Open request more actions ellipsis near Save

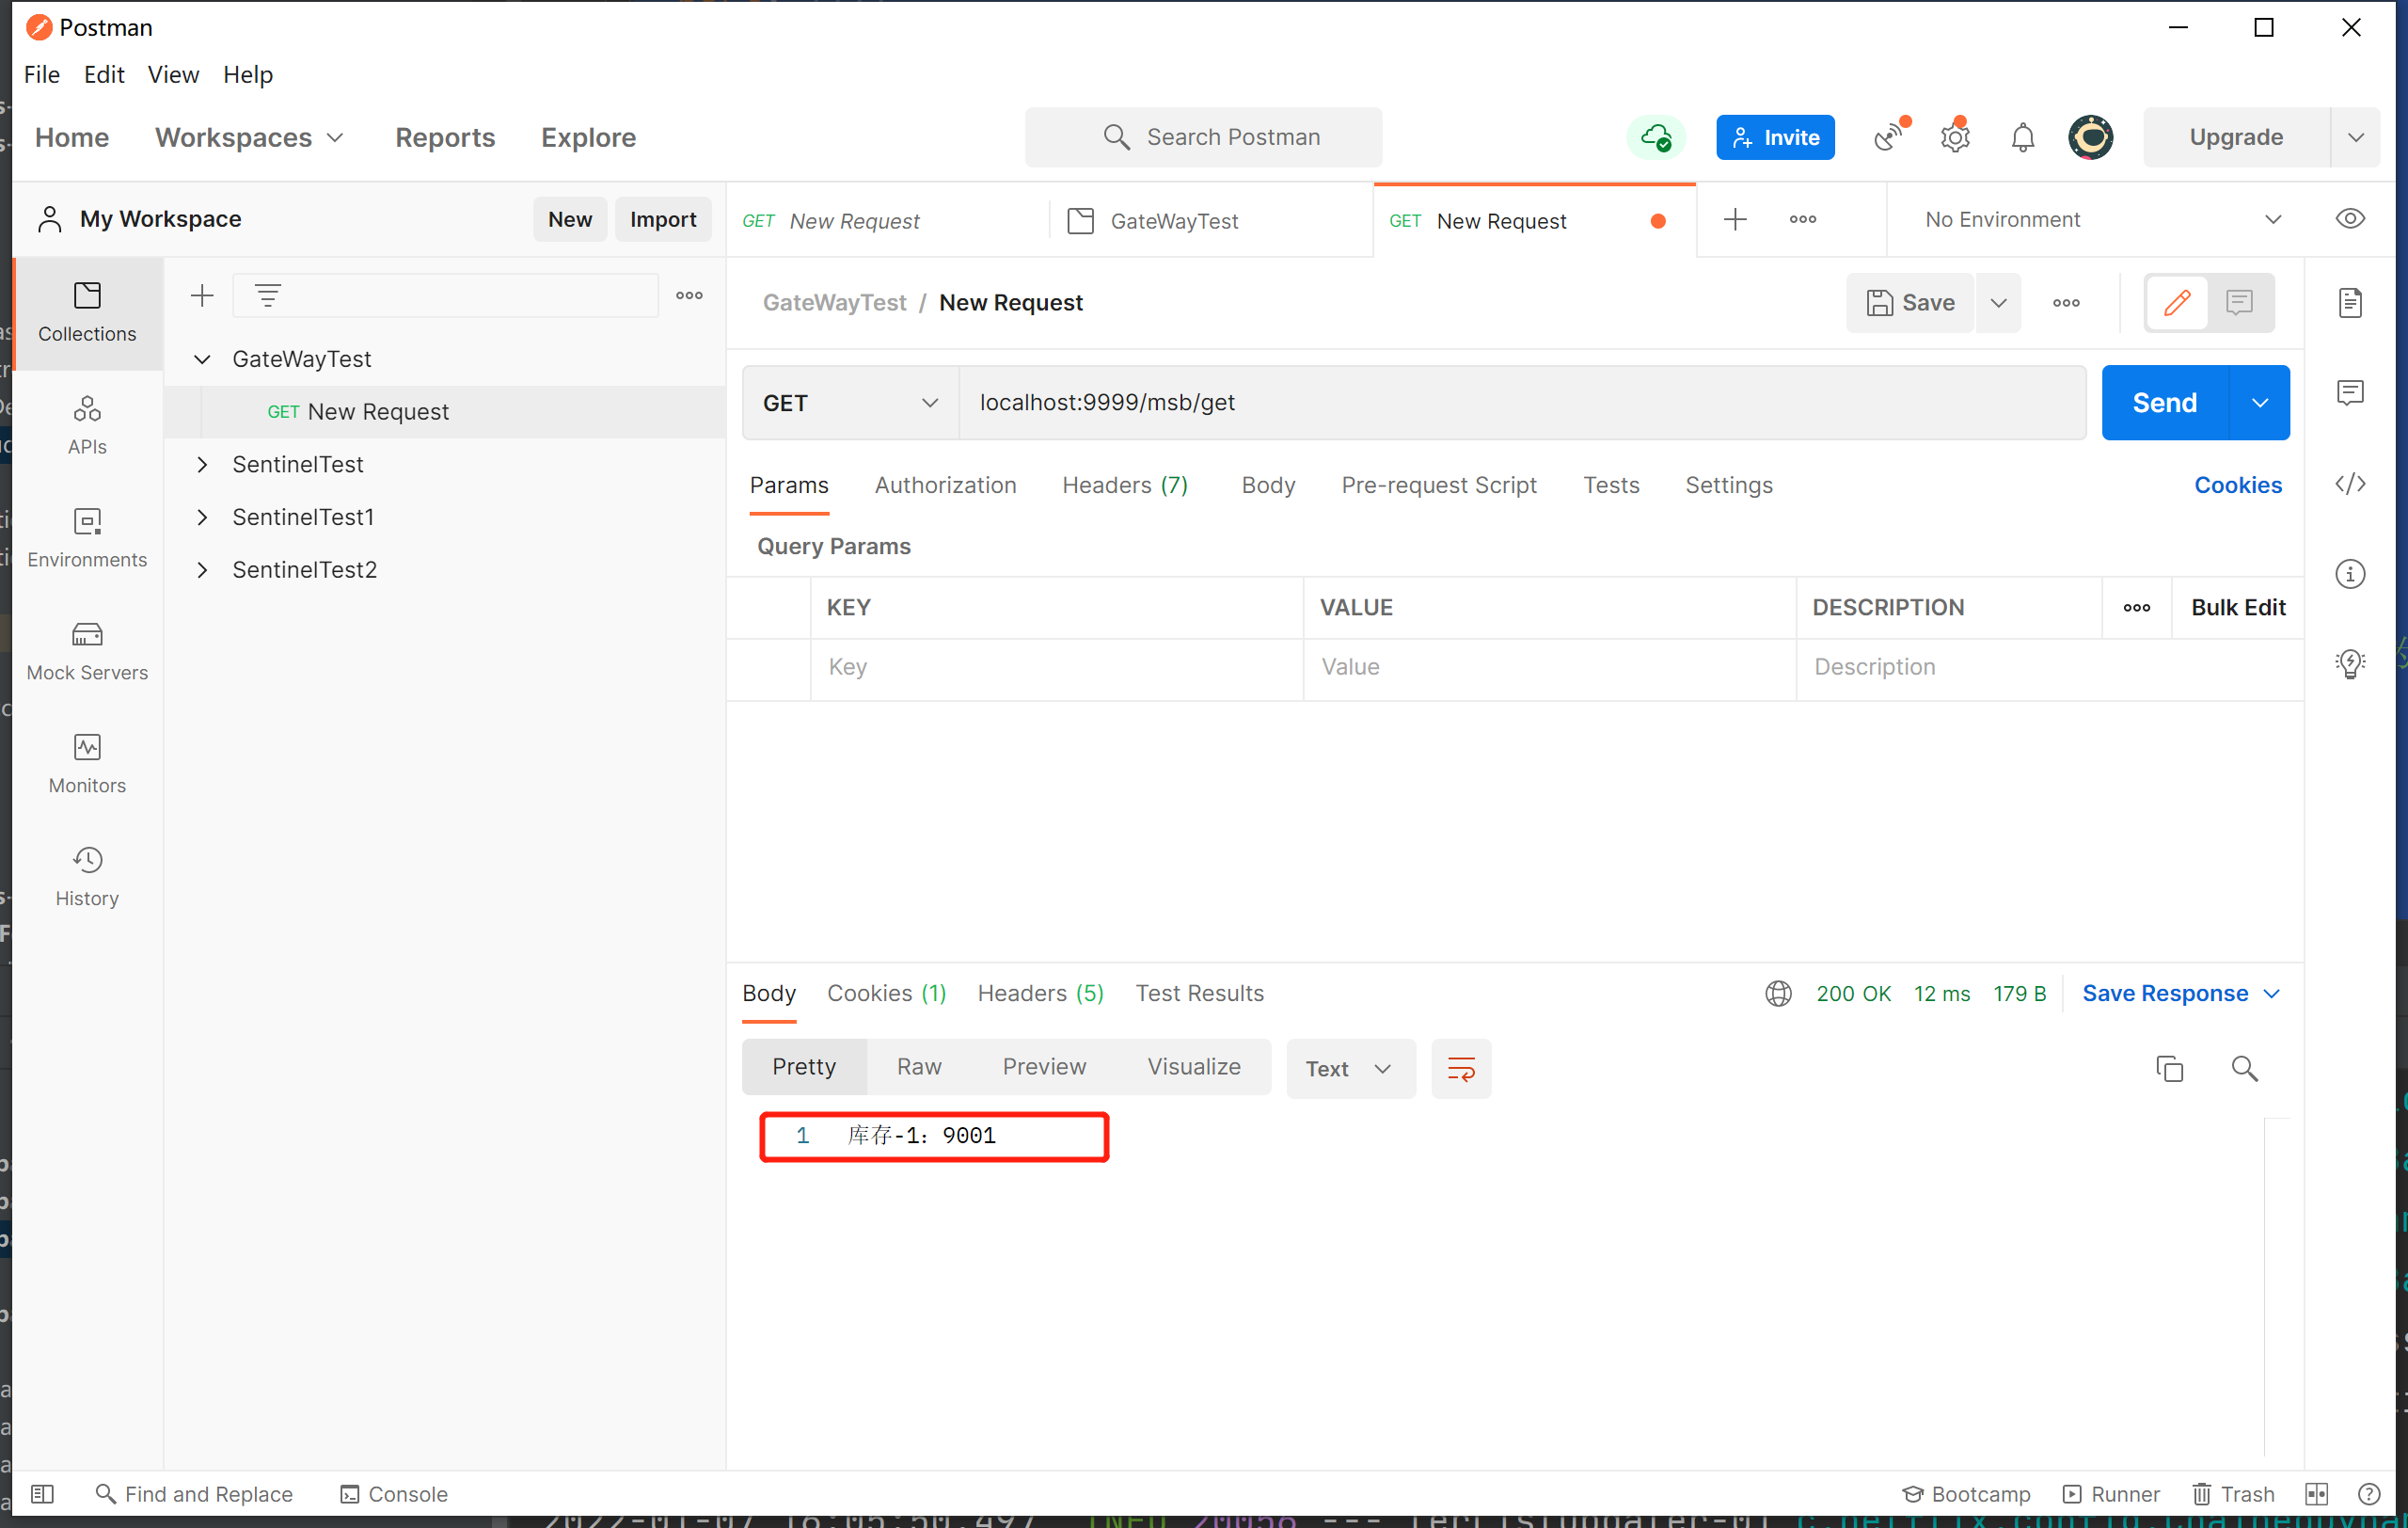pyautogui.click(x=2066, y=302)
